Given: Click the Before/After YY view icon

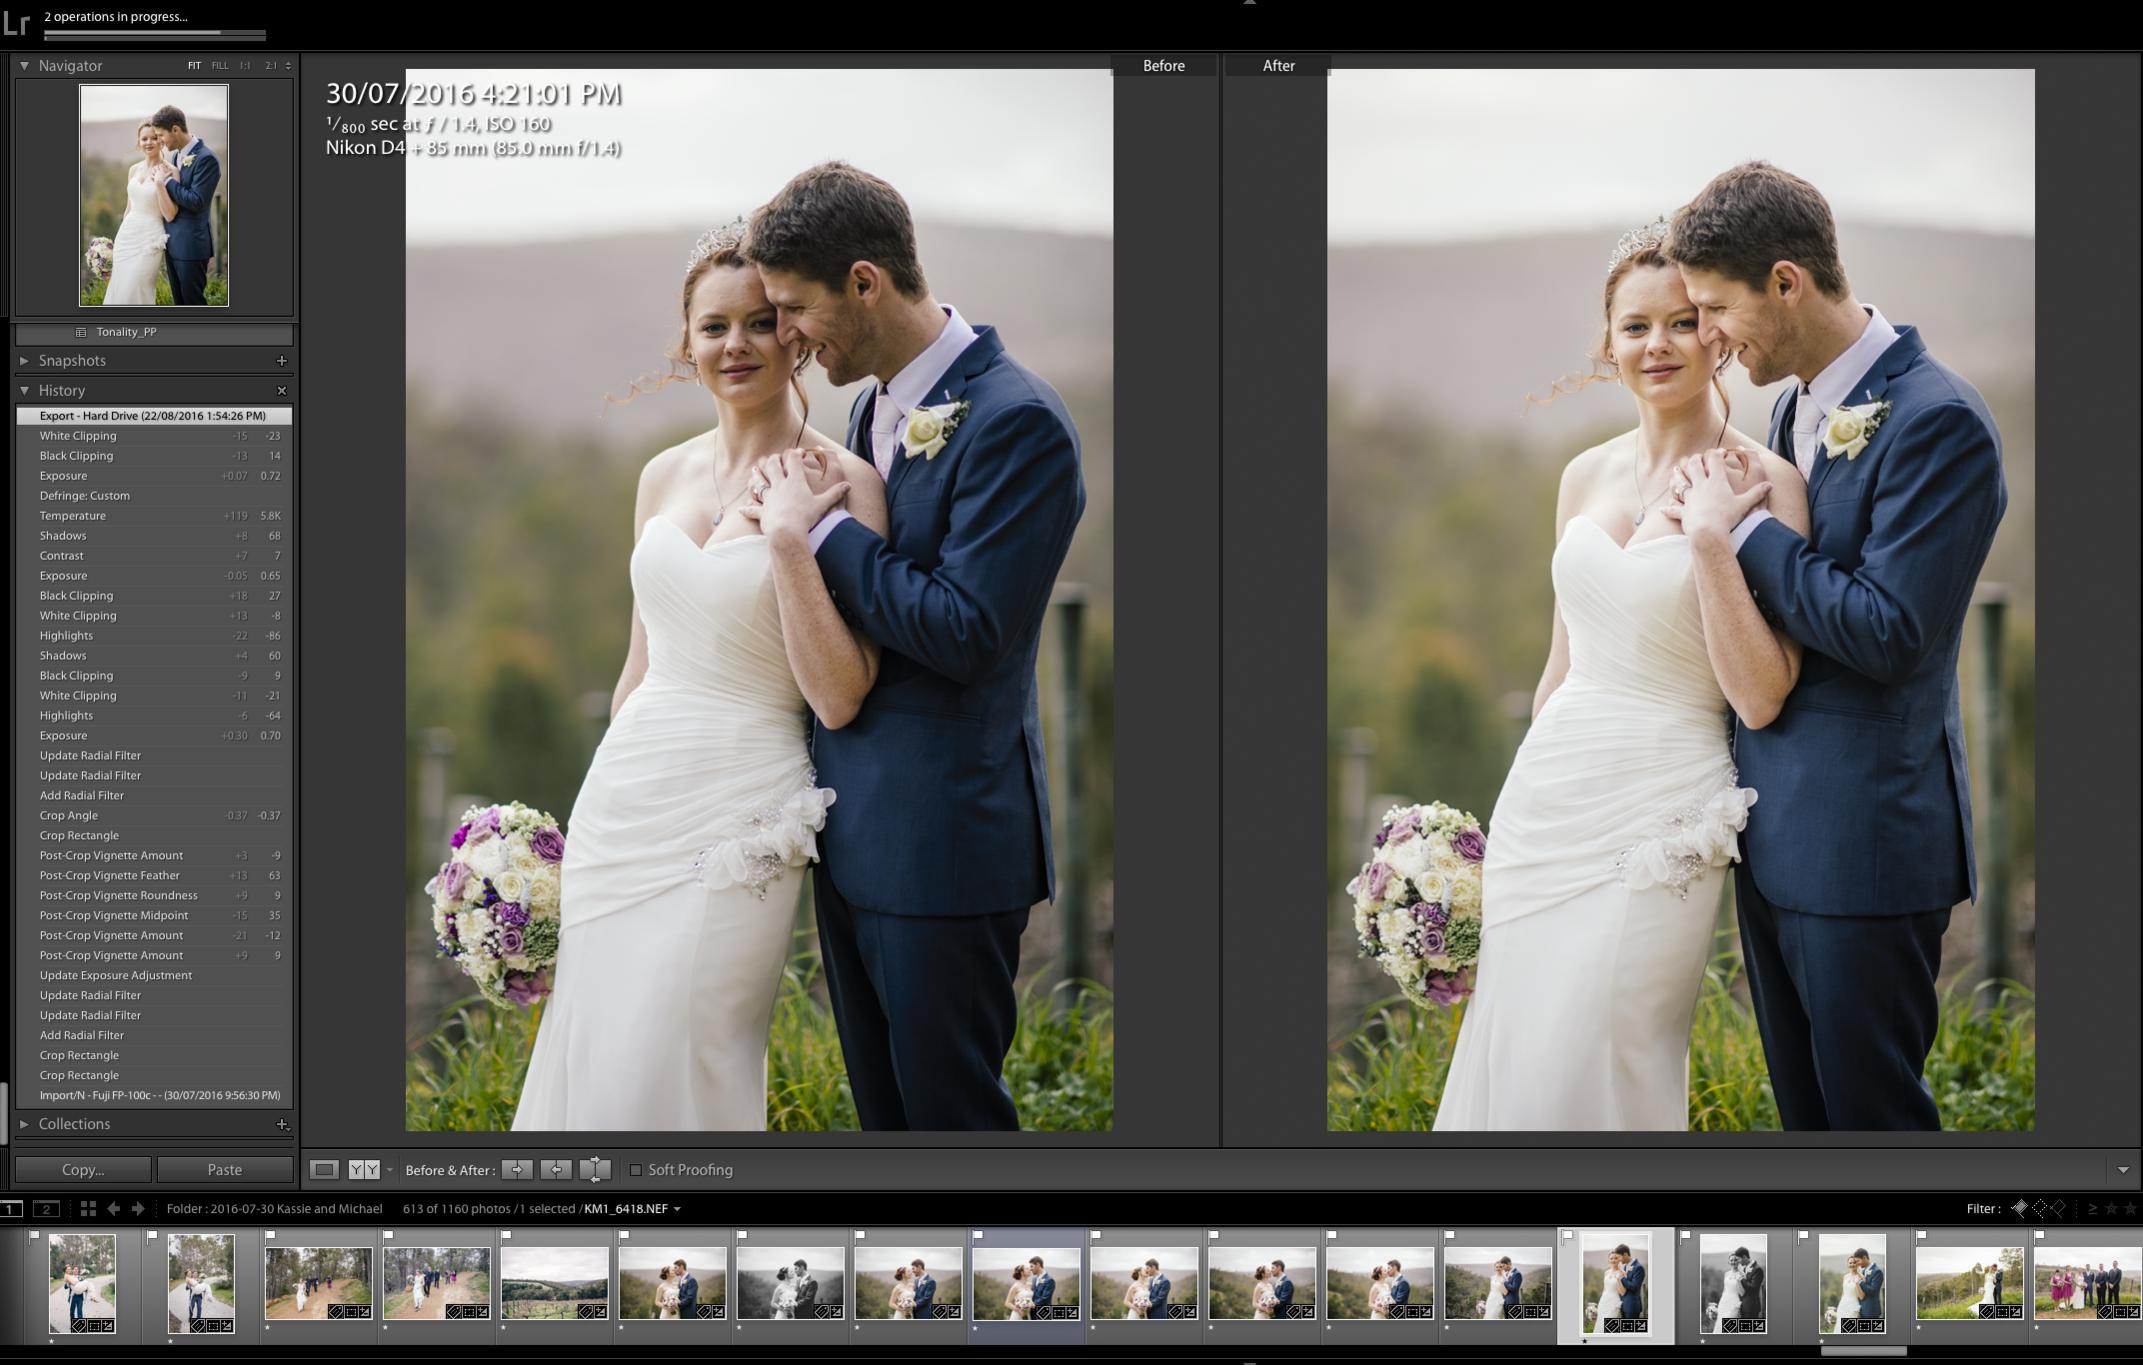Looking at the screenshot, I should click(x=363, y=1169).
